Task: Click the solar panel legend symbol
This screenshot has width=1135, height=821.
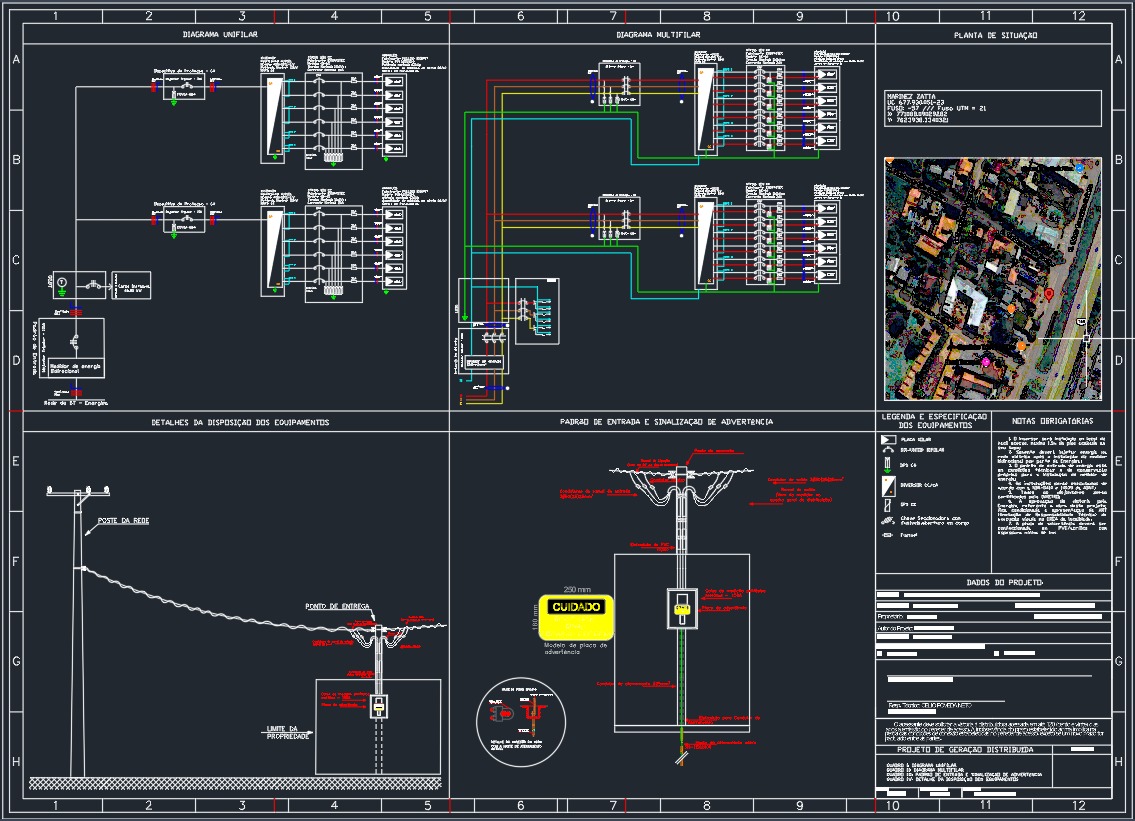Action: click(x=888, y=439)
